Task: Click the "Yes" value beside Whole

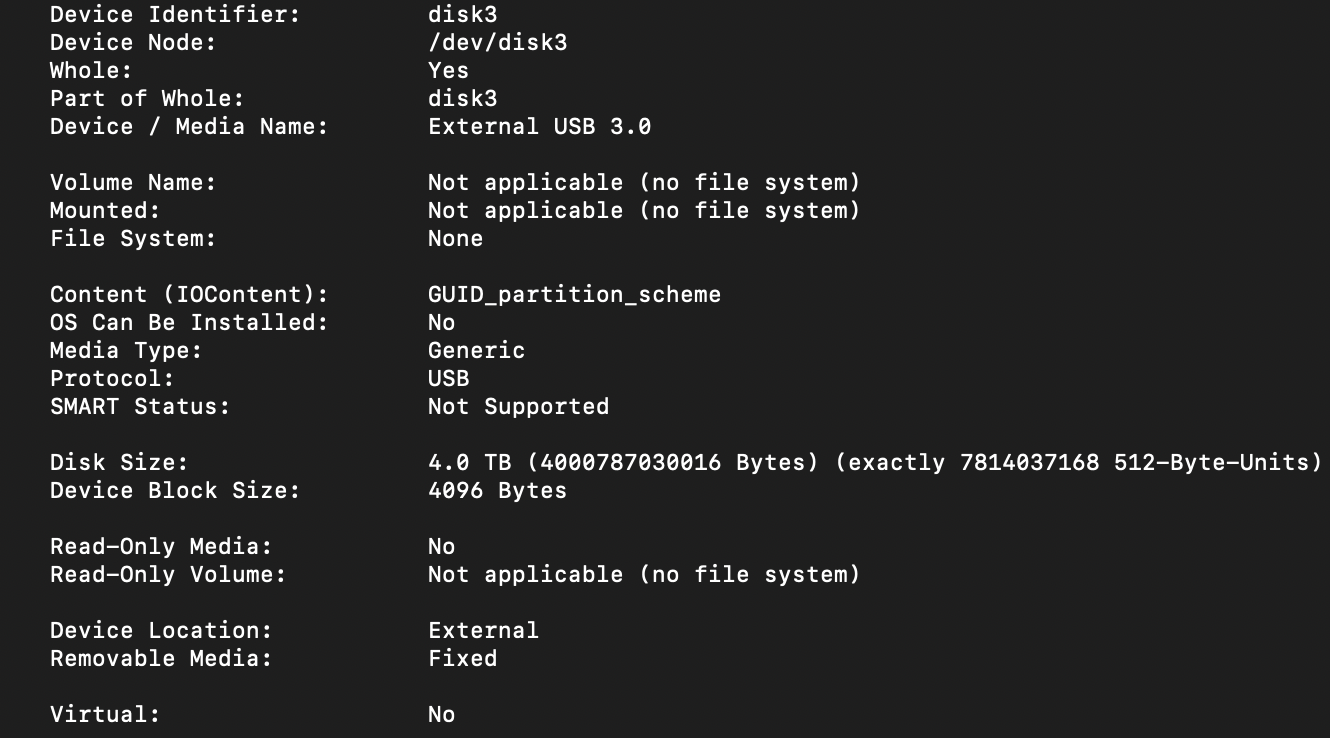Action: tap(448, 71)
